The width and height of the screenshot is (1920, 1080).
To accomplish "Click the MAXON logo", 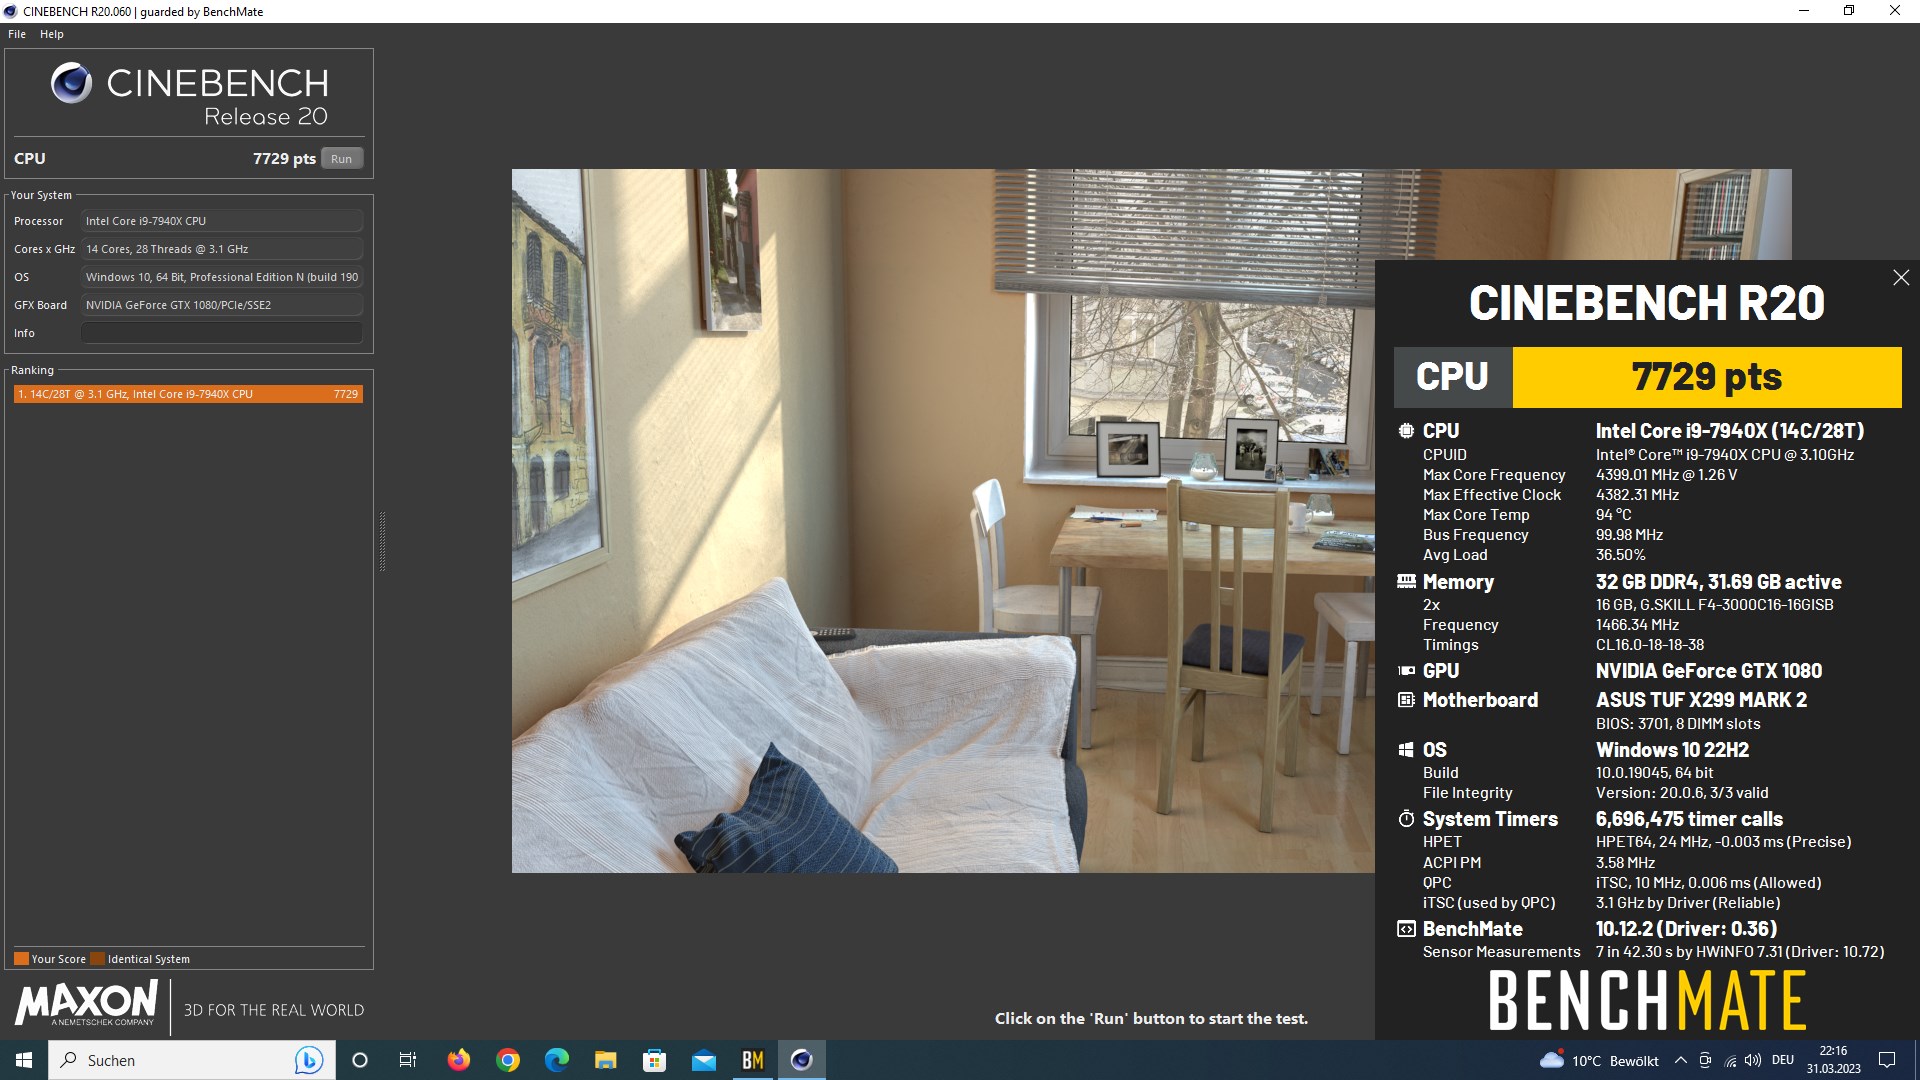I will [x=87, y=1003].
